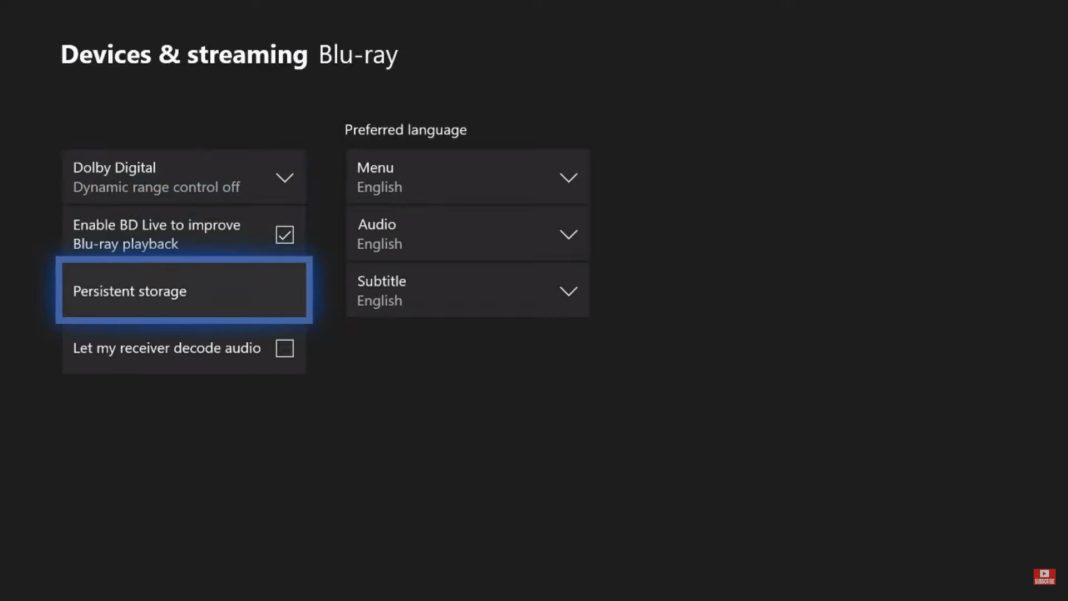The height and width of the screenshot is (601, 1068).
Task: Expand the Audio language dropdown
Action: click(467, 234)
